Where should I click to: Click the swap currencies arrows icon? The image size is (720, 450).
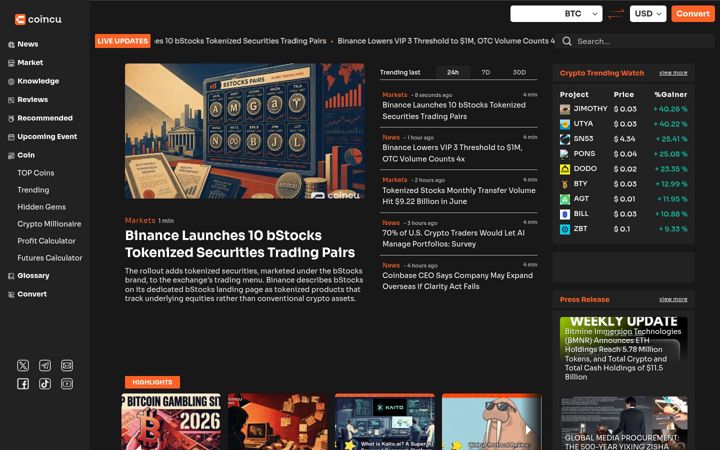(x=616, y=14)
